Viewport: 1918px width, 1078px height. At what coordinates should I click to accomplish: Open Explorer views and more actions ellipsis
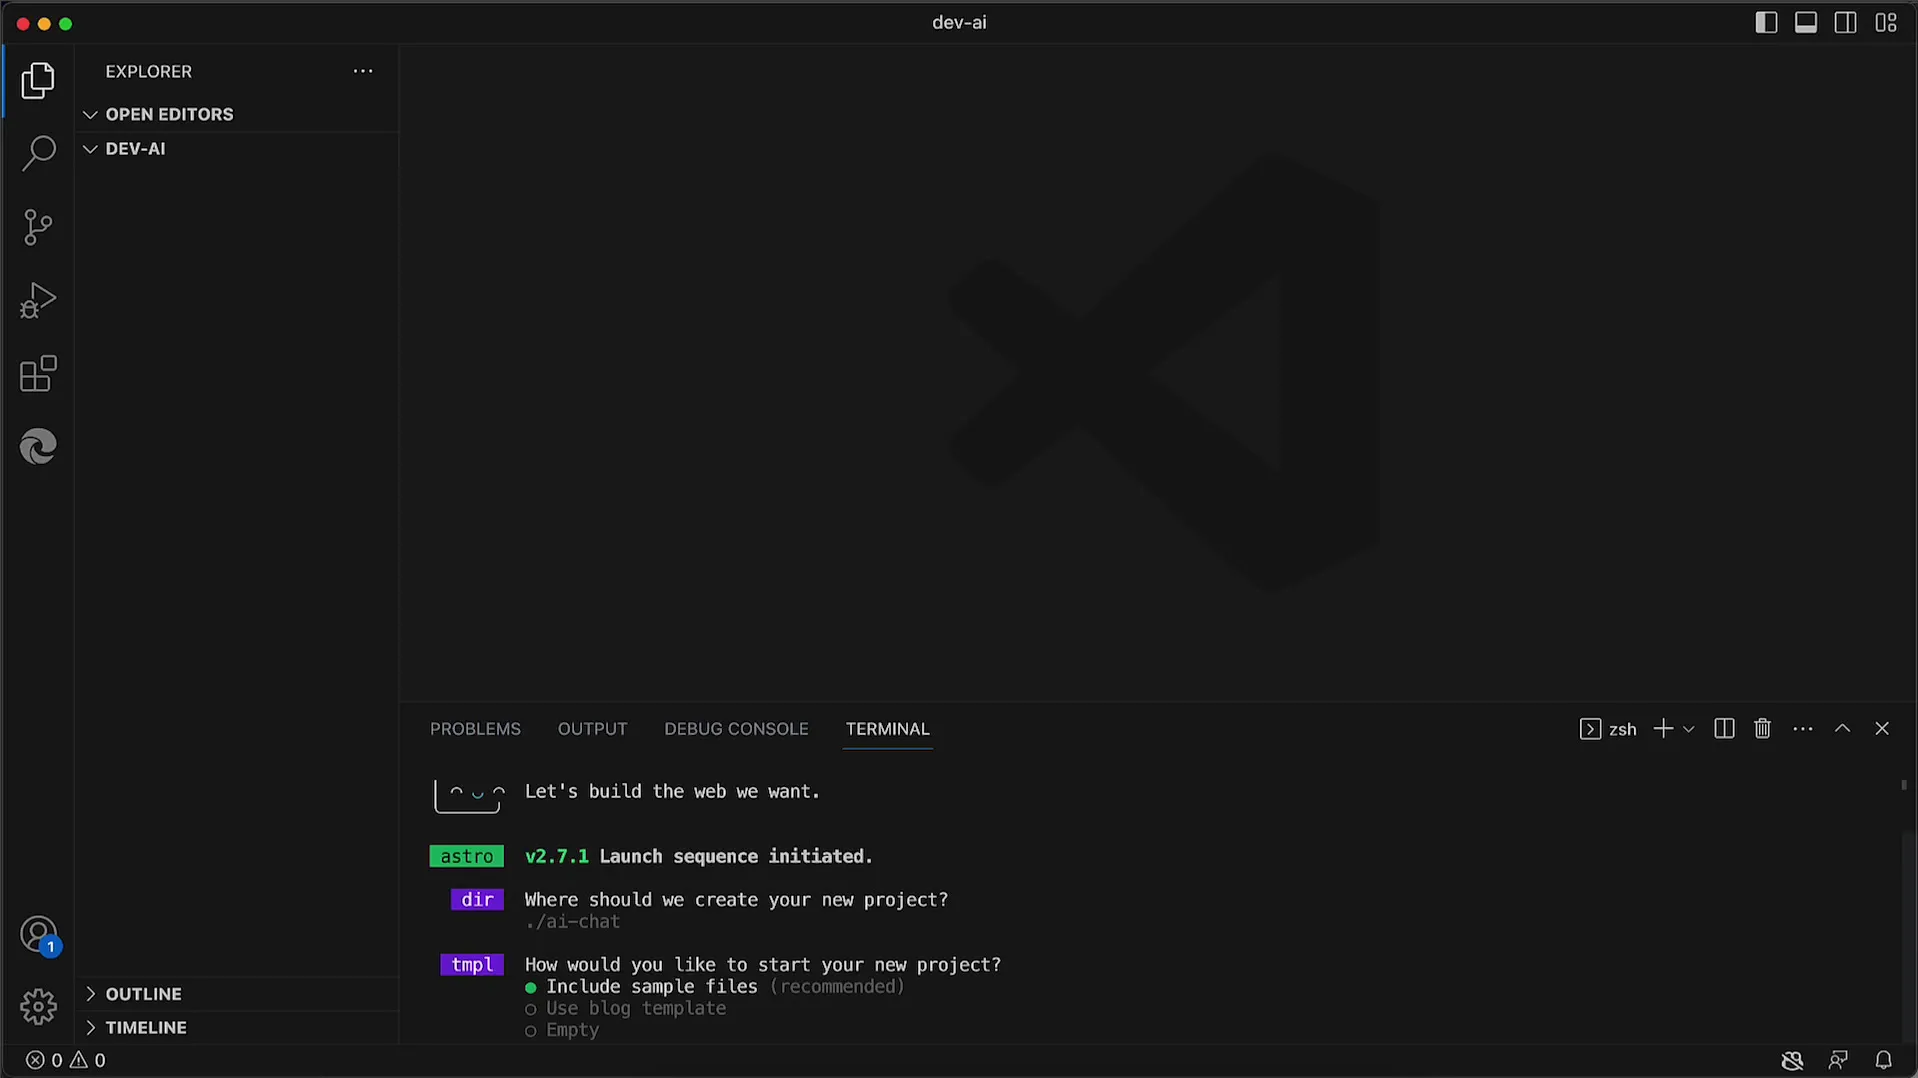363,71
